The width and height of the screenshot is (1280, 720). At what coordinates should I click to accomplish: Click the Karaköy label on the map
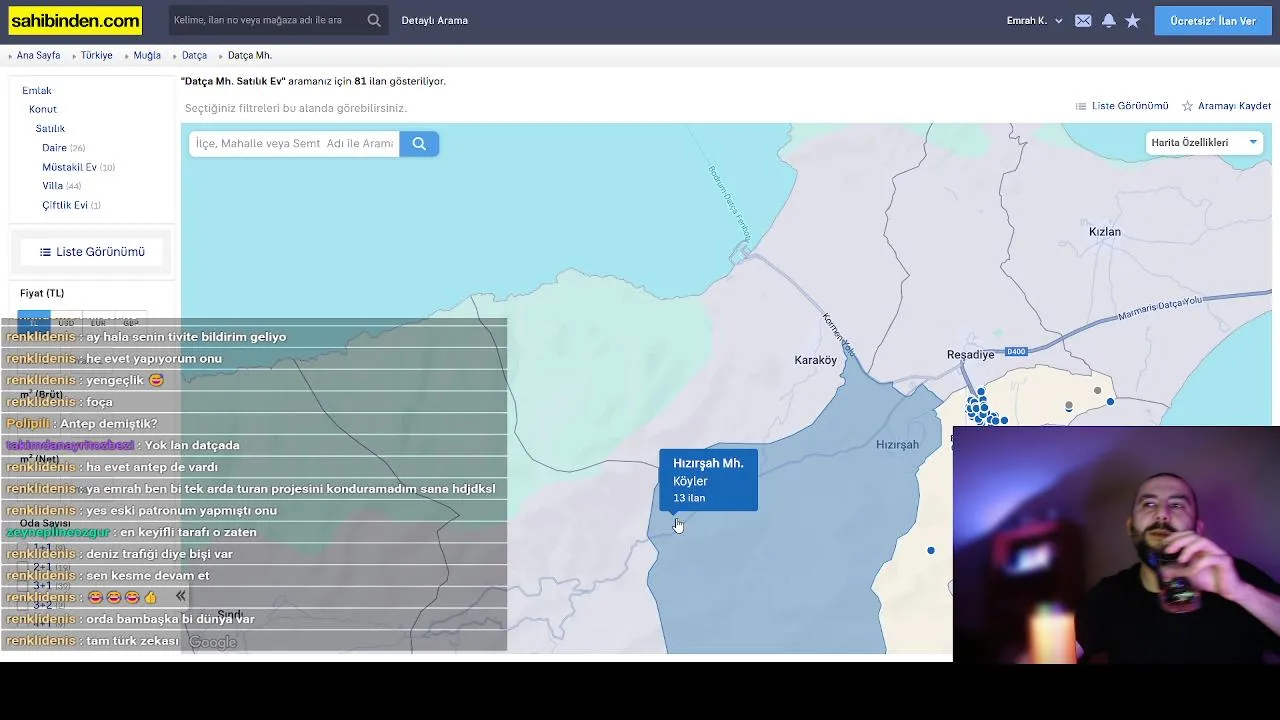tap(815, 360)
